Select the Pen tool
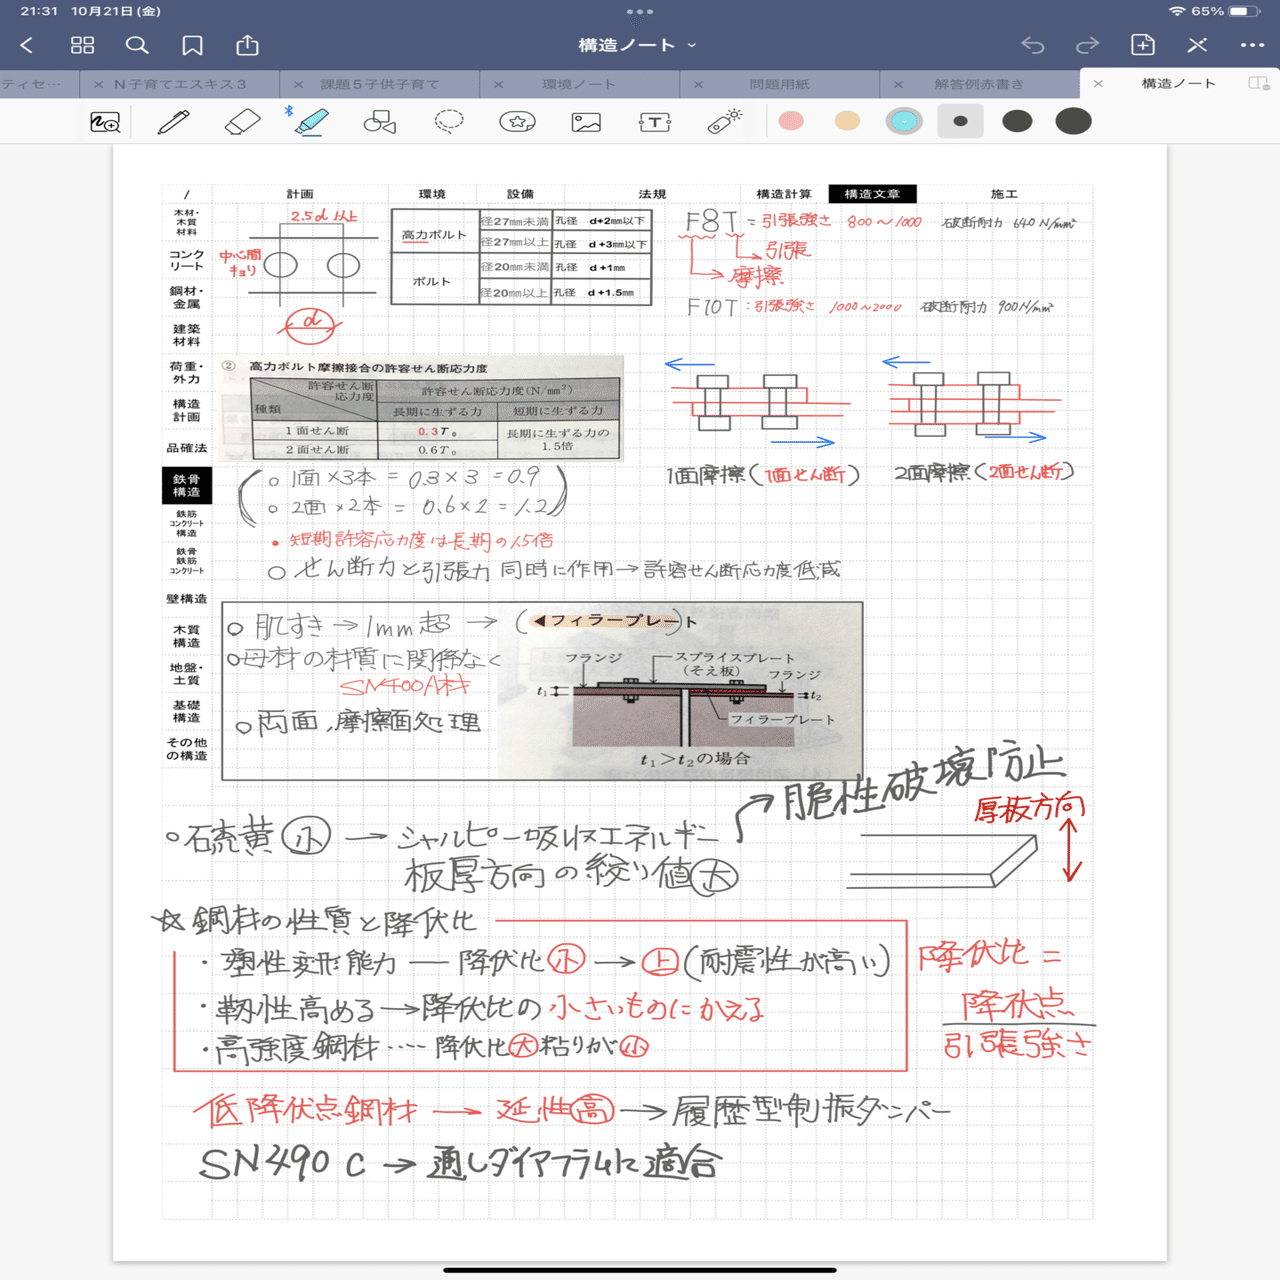Viewport: 1280px width, 1280px height. coord(172,121)
